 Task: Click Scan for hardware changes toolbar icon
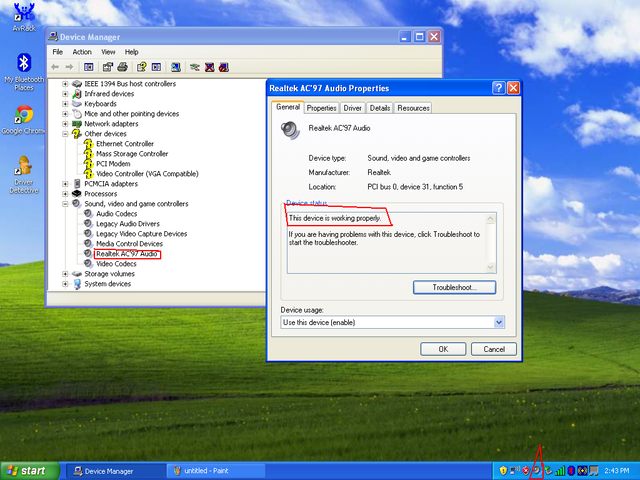click(x=176, y=67)
